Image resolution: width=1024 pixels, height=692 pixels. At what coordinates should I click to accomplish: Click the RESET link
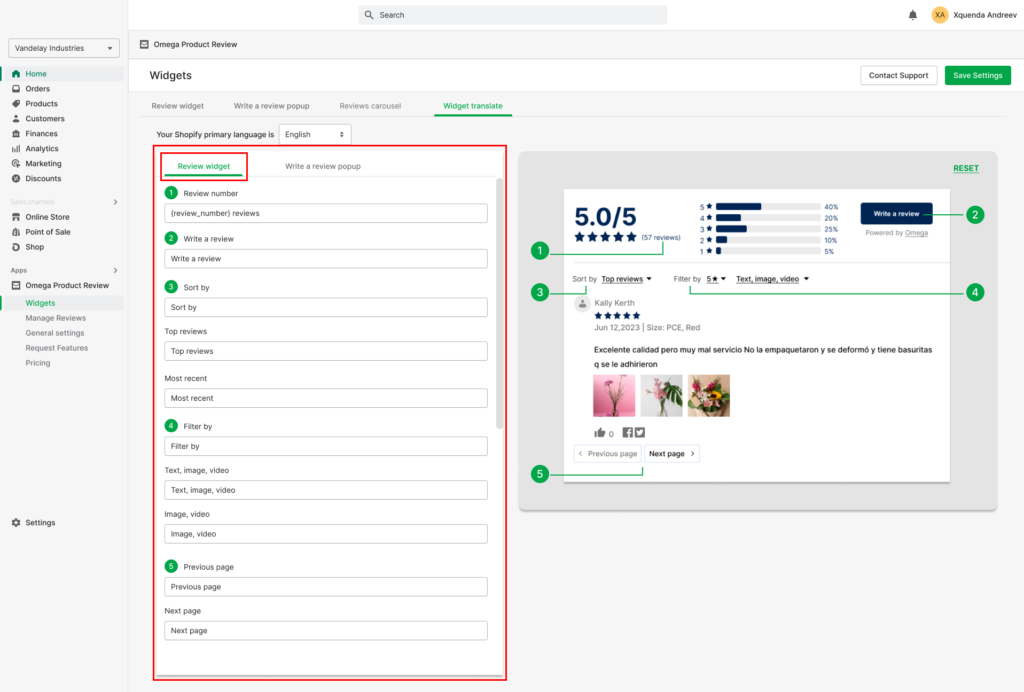[966, 168]
